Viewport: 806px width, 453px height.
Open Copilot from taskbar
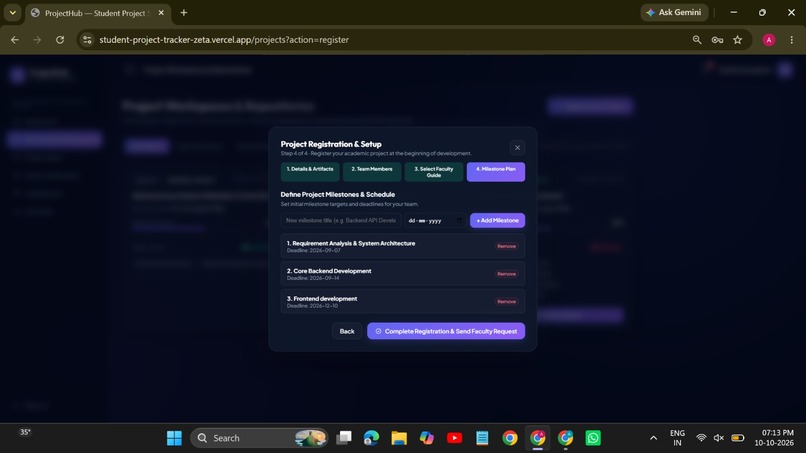coord(427,438)
